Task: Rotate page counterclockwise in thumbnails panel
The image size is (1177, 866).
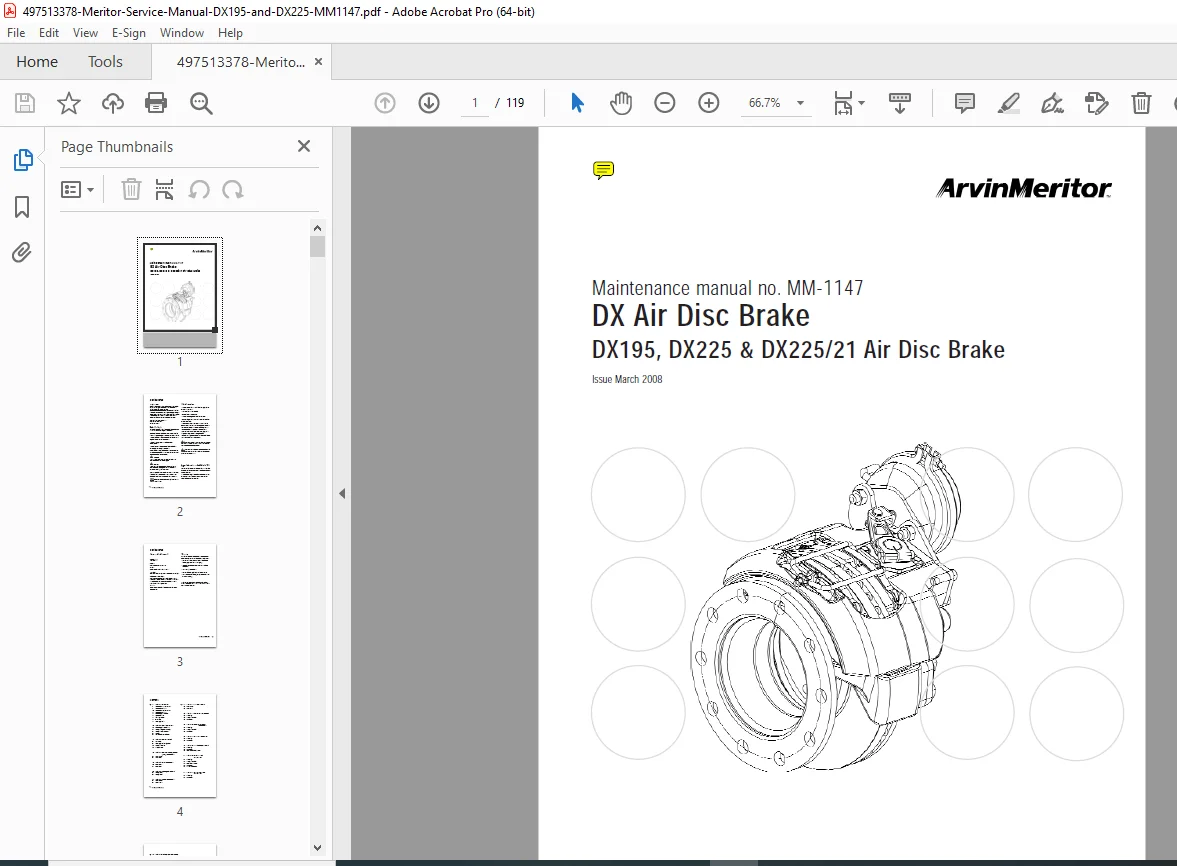Action: click(x=199, y=190)
